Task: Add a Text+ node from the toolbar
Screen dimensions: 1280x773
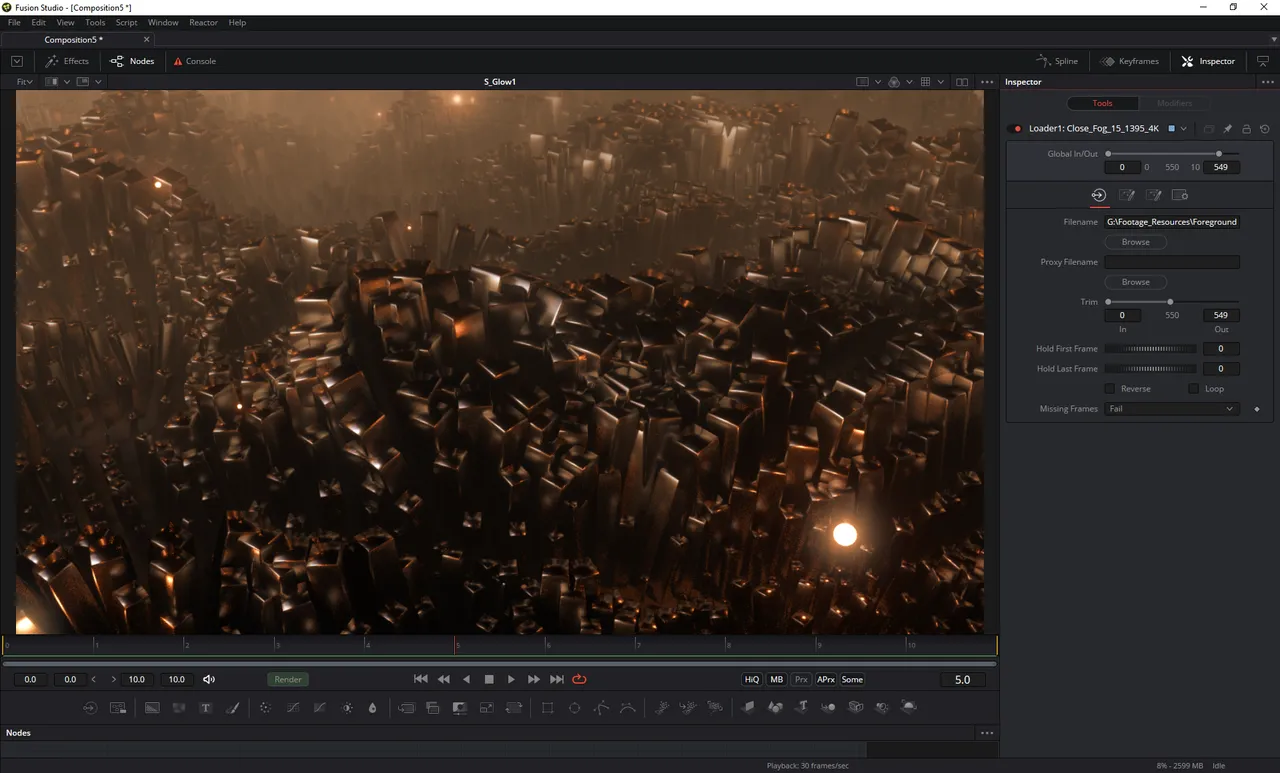Action: pos(206,707)
